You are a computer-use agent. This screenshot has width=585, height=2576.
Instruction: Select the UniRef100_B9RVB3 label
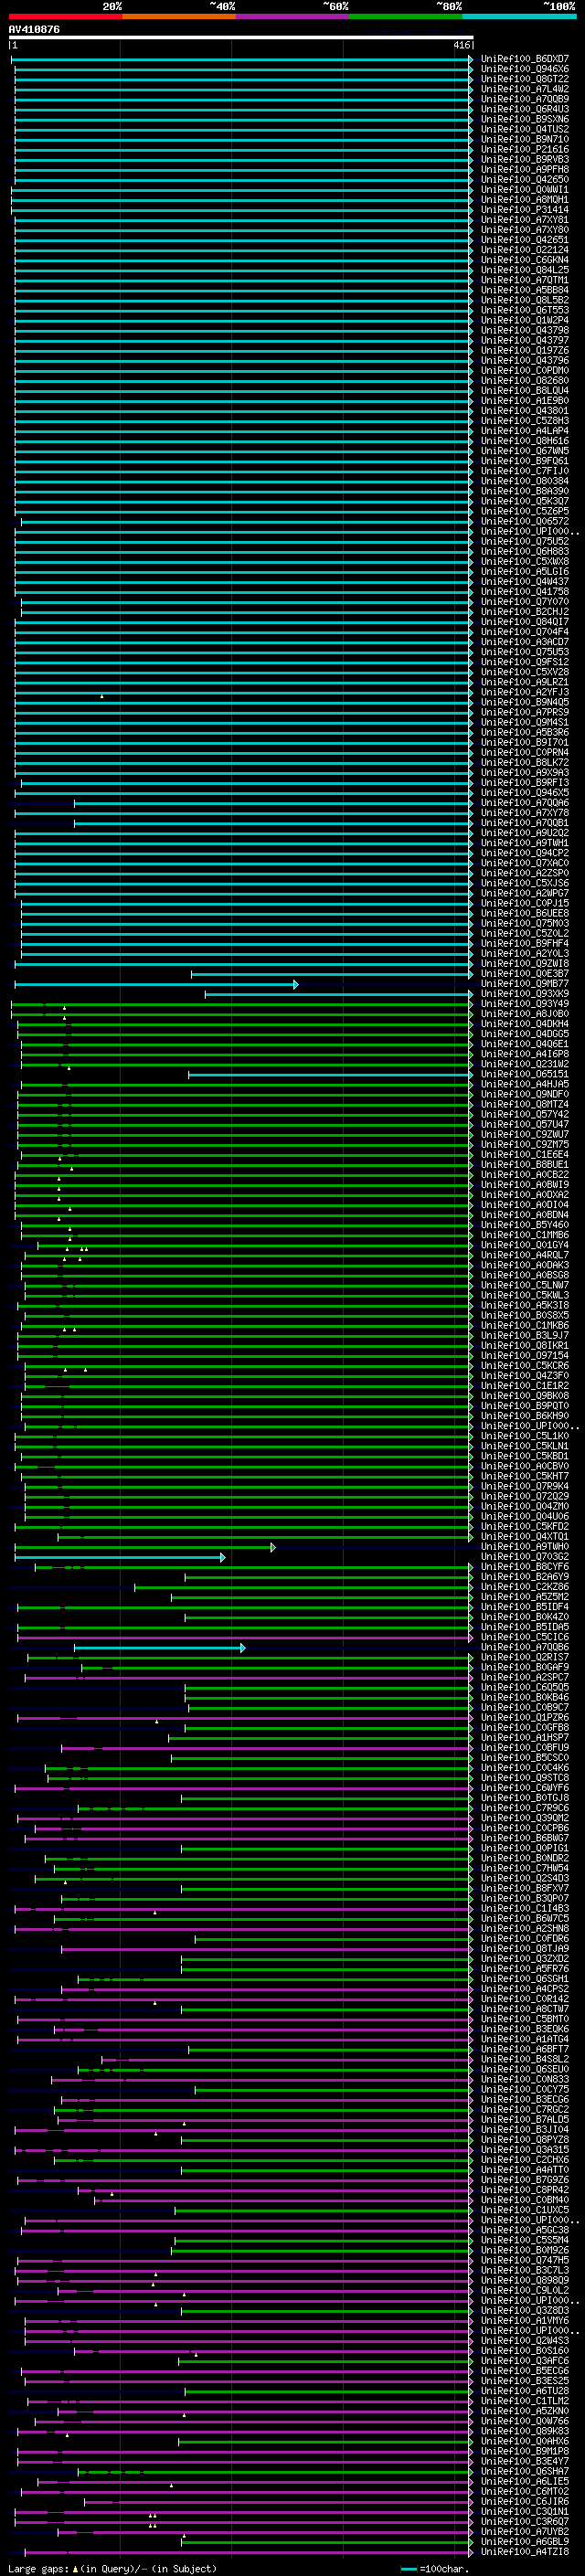(525, 159)
